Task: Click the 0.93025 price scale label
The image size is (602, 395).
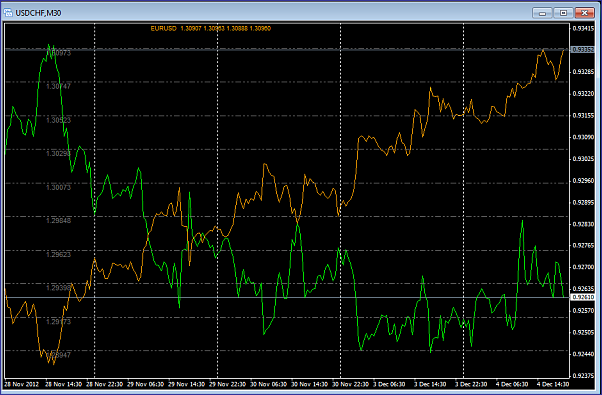Action: point(583,159)
